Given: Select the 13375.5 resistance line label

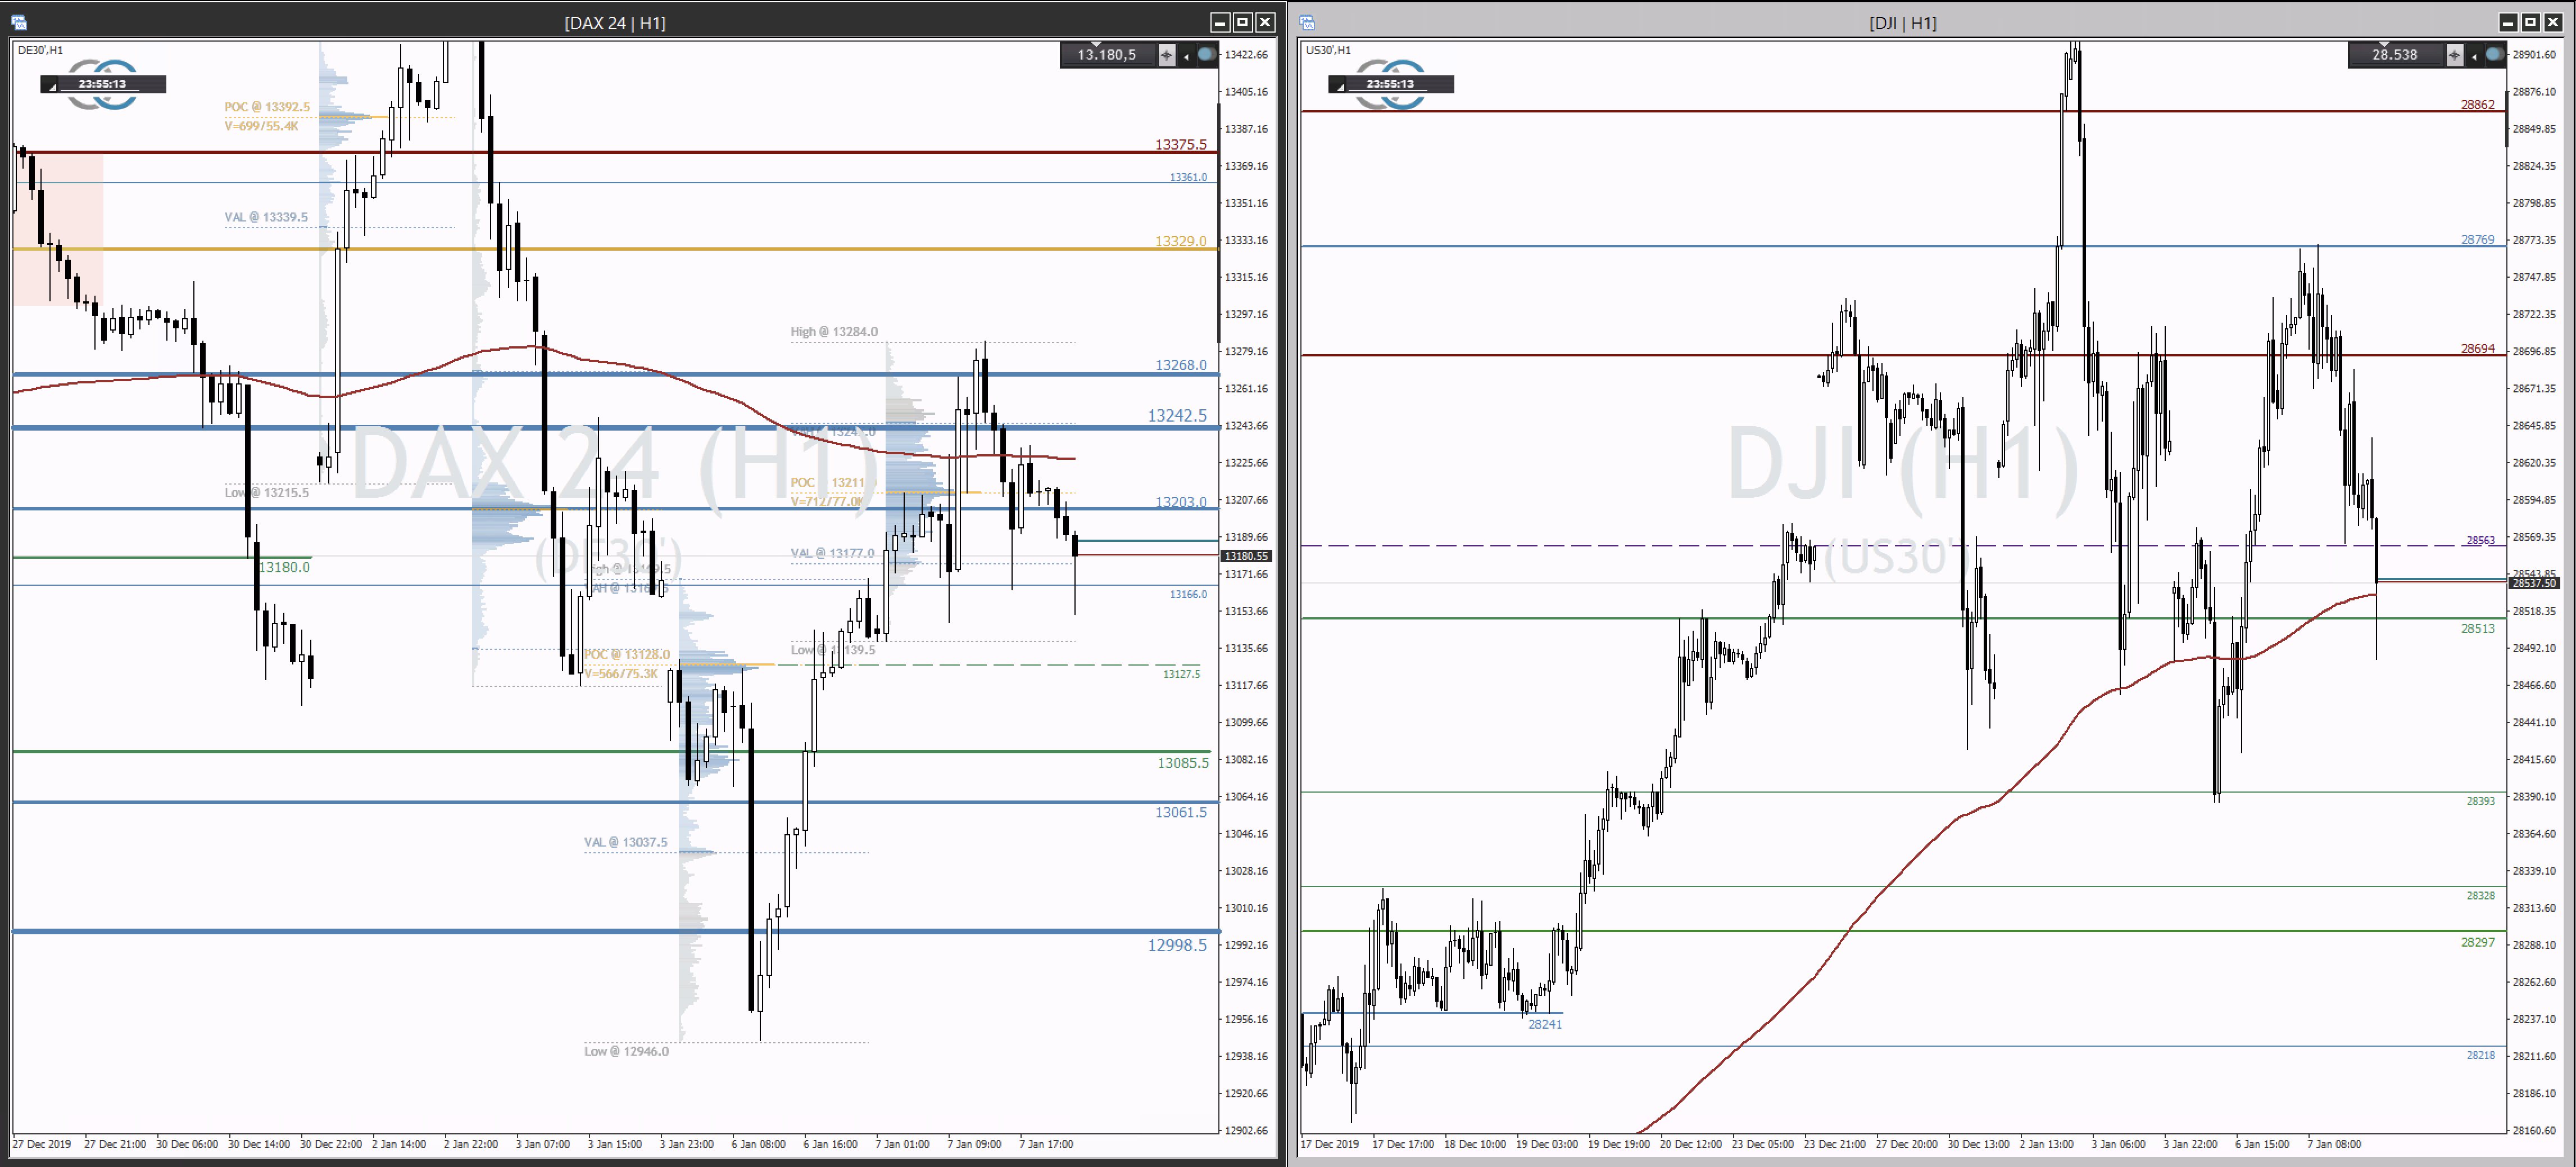Looking at the screenshot, I should tap(1180, 144).
